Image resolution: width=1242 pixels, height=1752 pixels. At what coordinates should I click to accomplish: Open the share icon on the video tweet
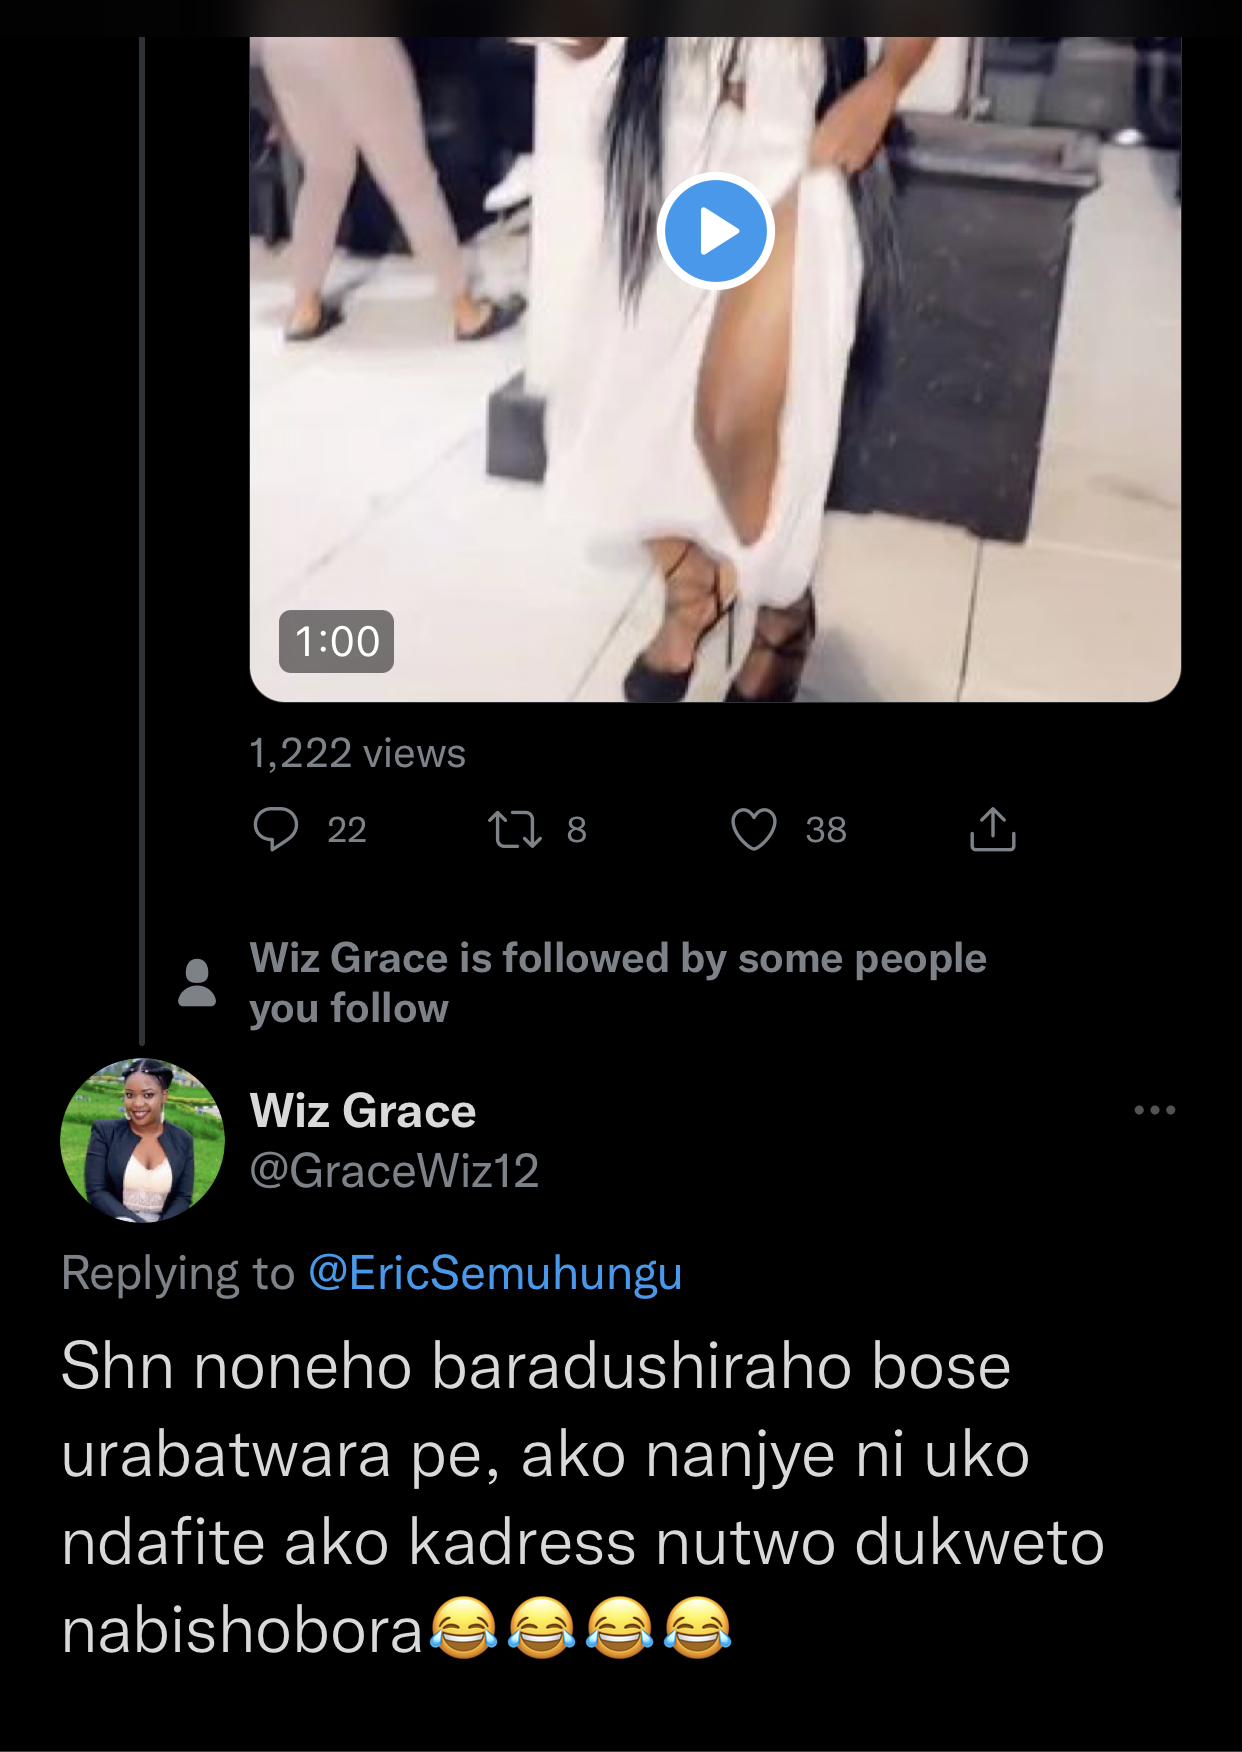[x=992, y=829]
